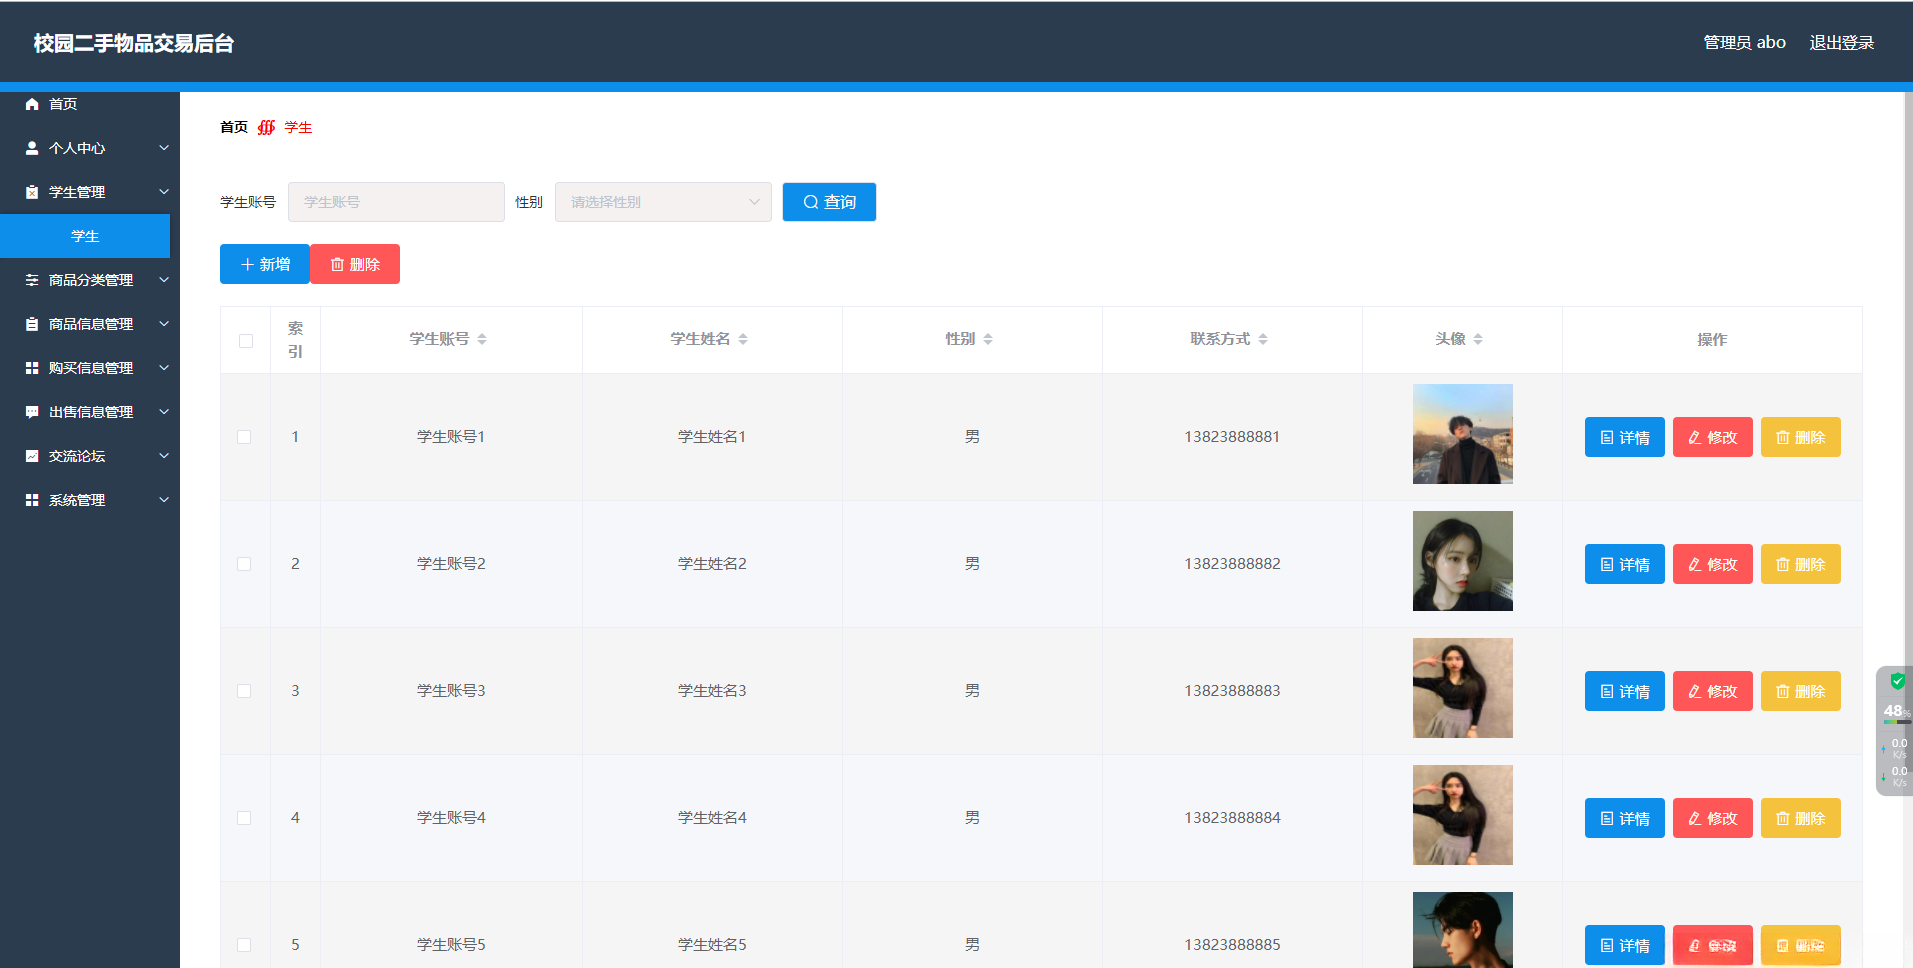
Task: Tick the checkbox beside index 4
Action: (x=245, y=817)
